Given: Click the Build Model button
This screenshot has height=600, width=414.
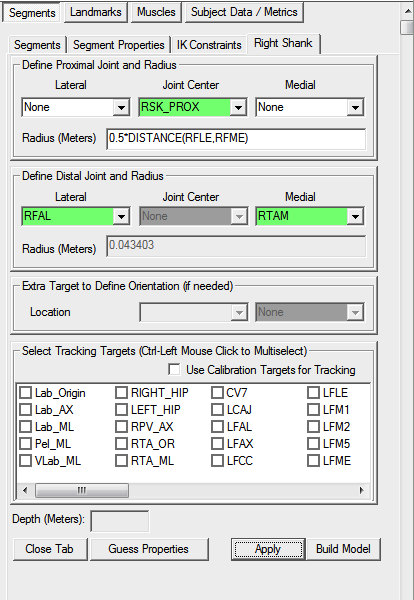Looking at the screenshot, I should [343, 549].
